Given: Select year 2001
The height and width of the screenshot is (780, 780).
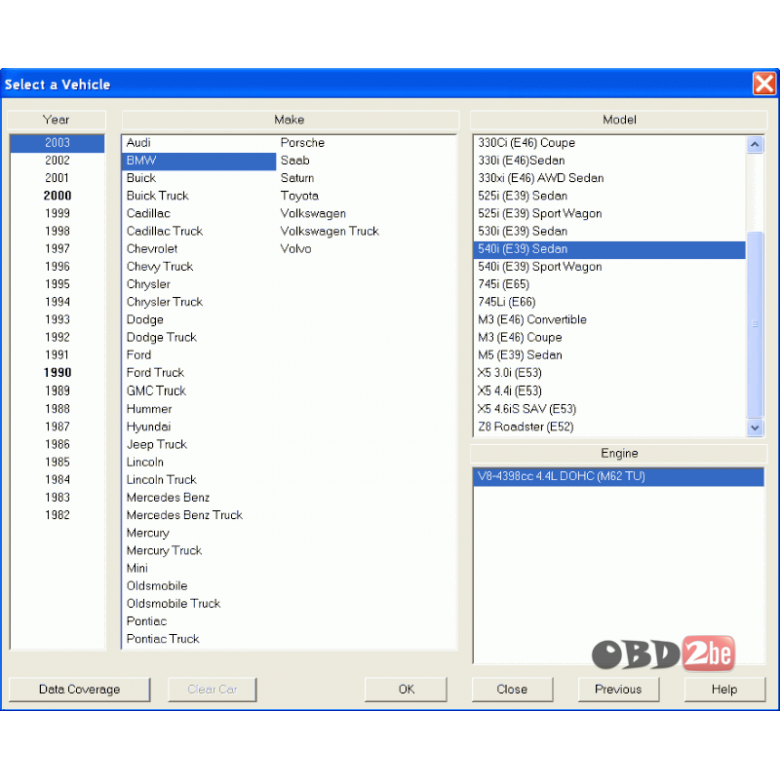Looking at the screenshot, I should point(57,178).
